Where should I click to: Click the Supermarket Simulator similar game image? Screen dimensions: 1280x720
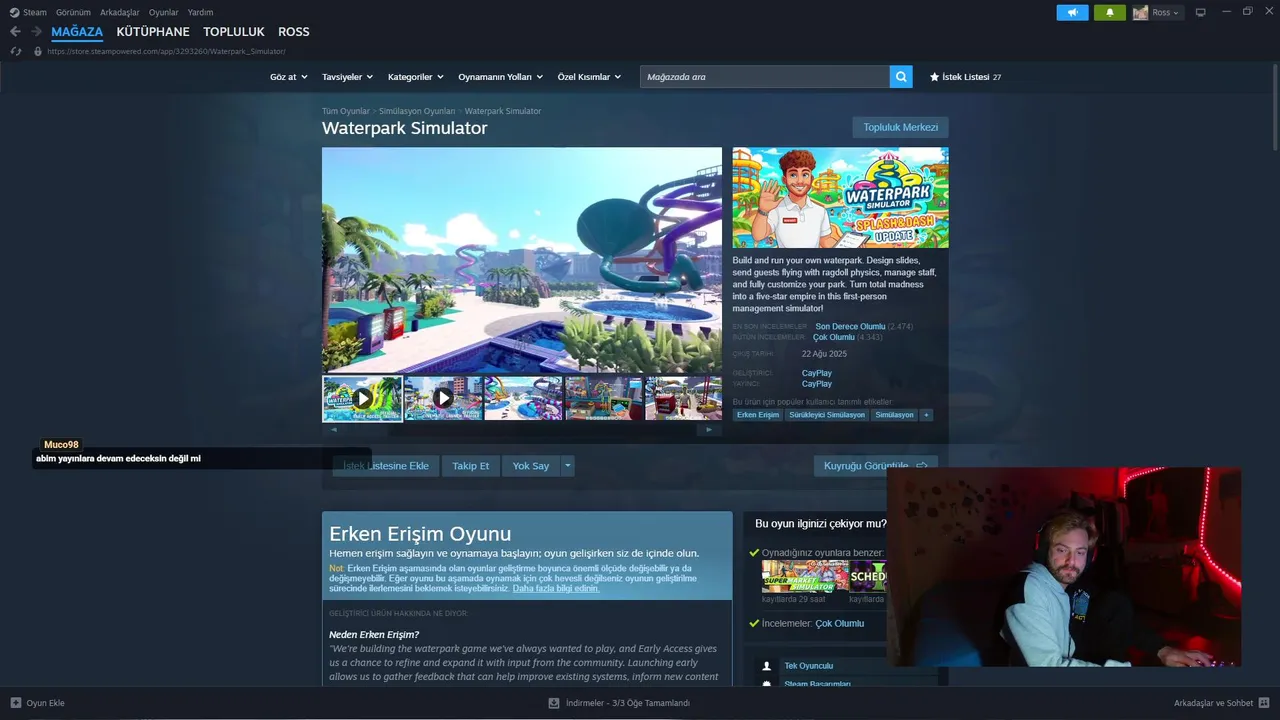(x=805, y=576)
